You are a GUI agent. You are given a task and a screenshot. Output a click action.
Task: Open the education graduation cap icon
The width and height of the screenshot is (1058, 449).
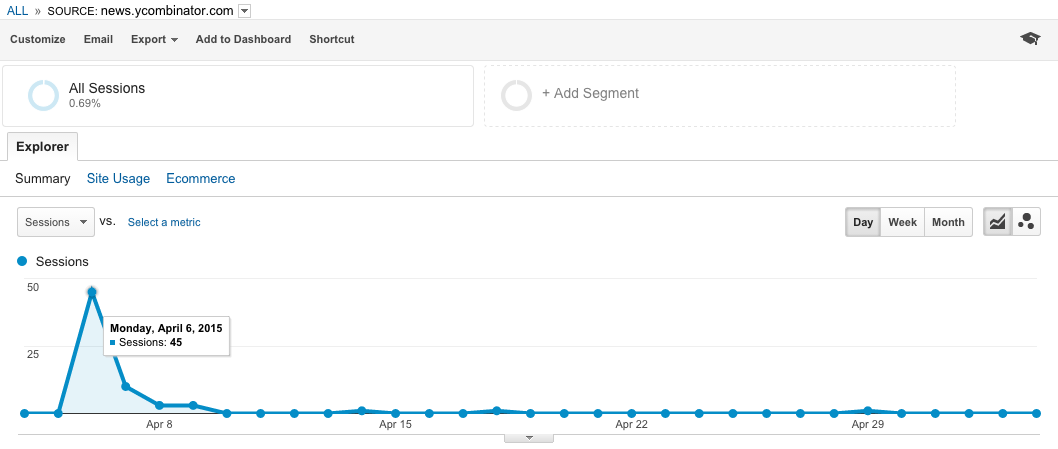(1030, 39)
